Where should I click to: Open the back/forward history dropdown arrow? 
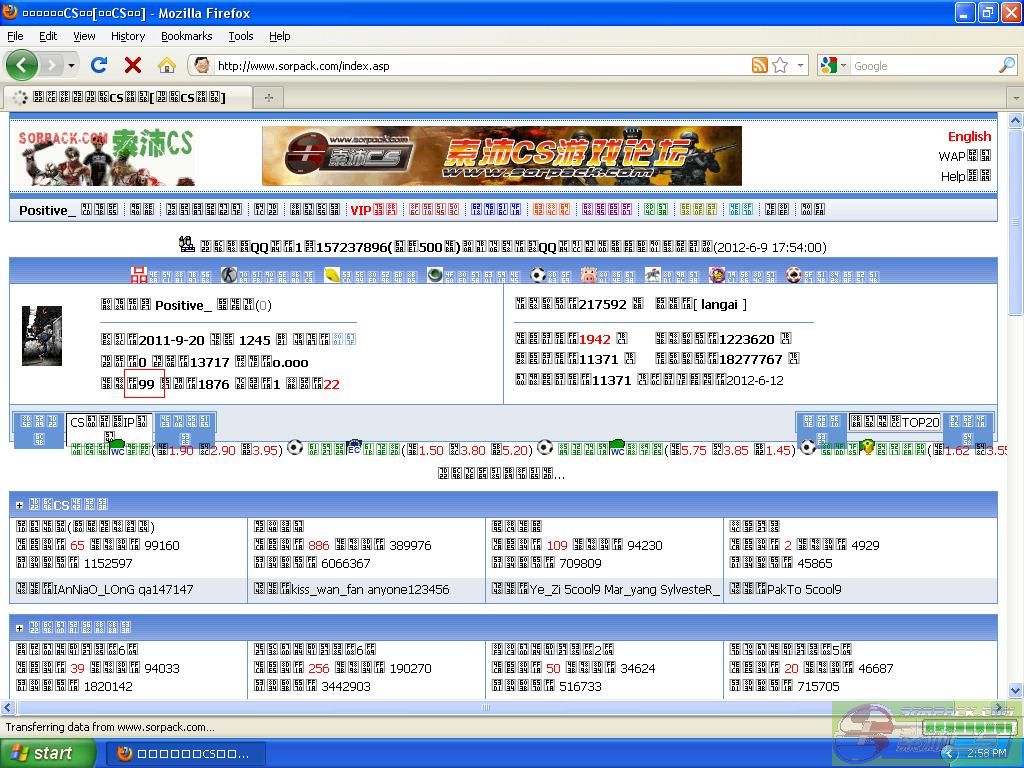pyautogui.click(x=71, y=65)
